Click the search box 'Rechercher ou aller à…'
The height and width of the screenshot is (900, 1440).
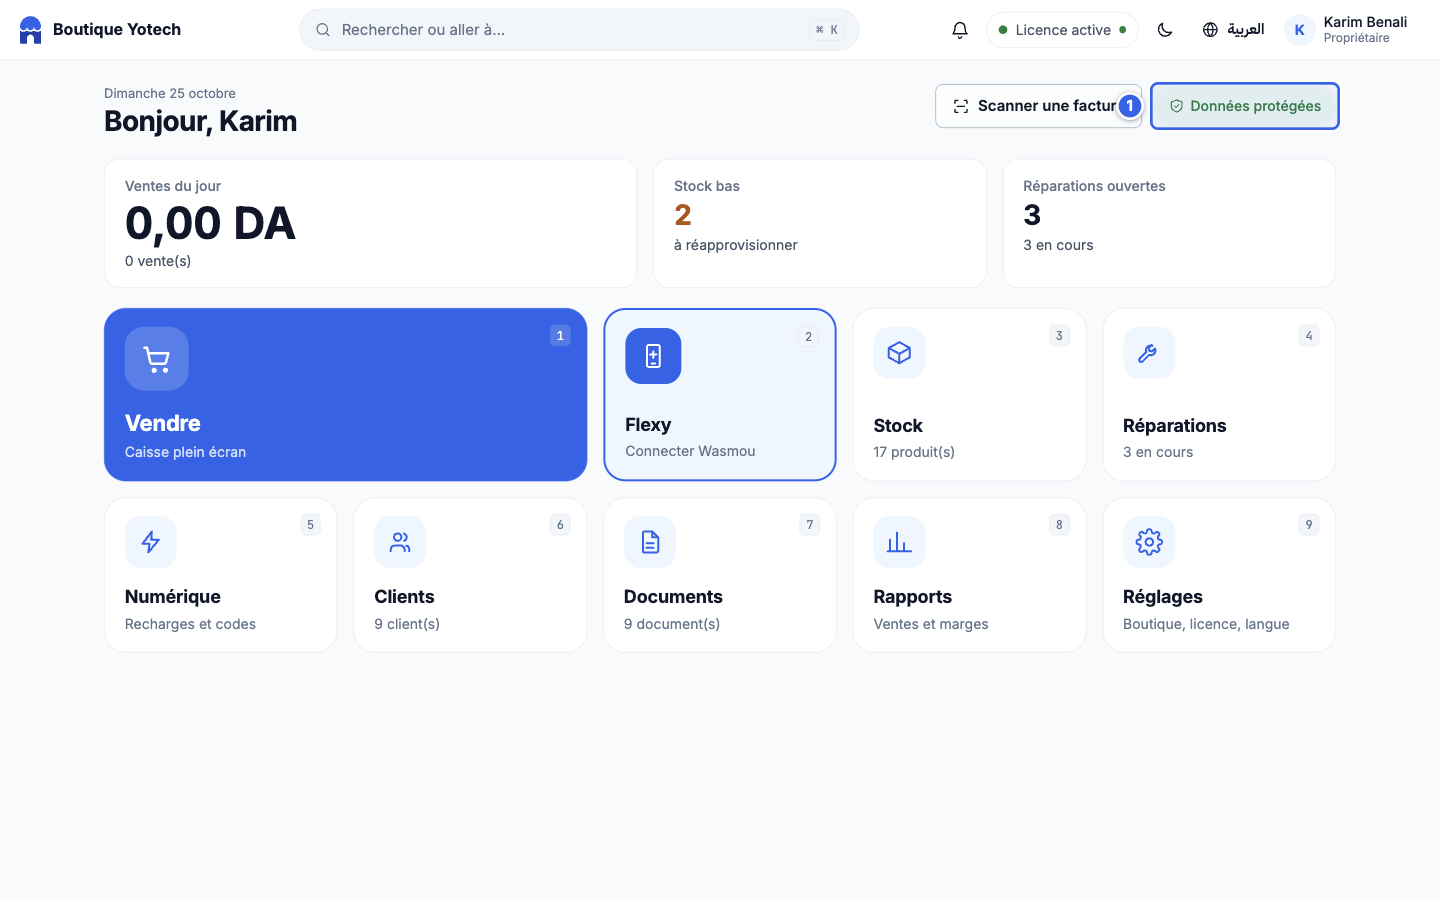(x=579, y=30)
